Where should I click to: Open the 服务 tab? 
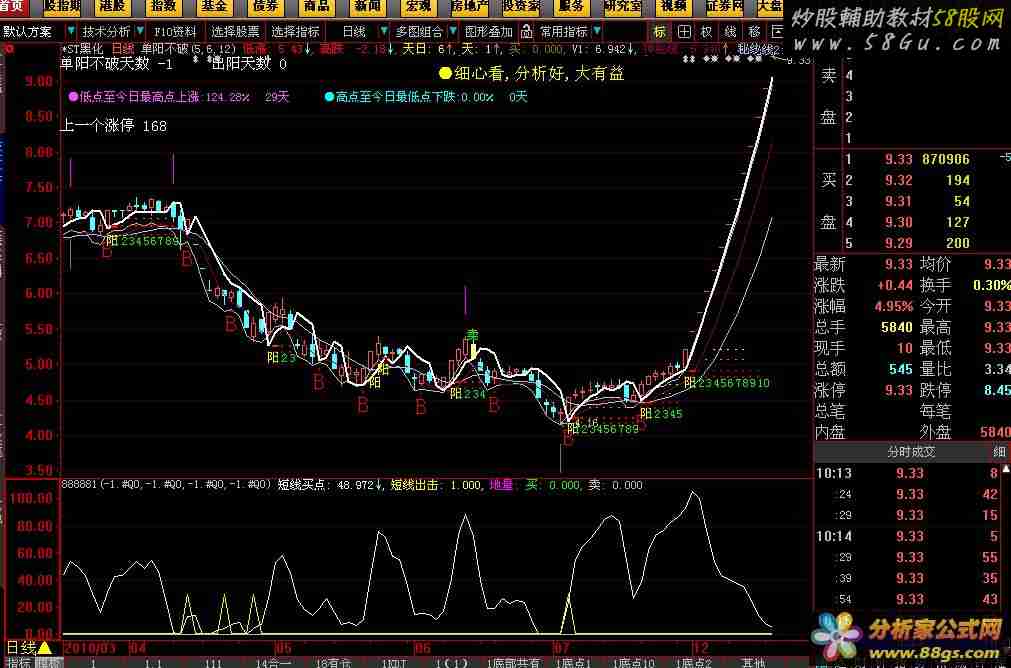[x=571, y=7]
